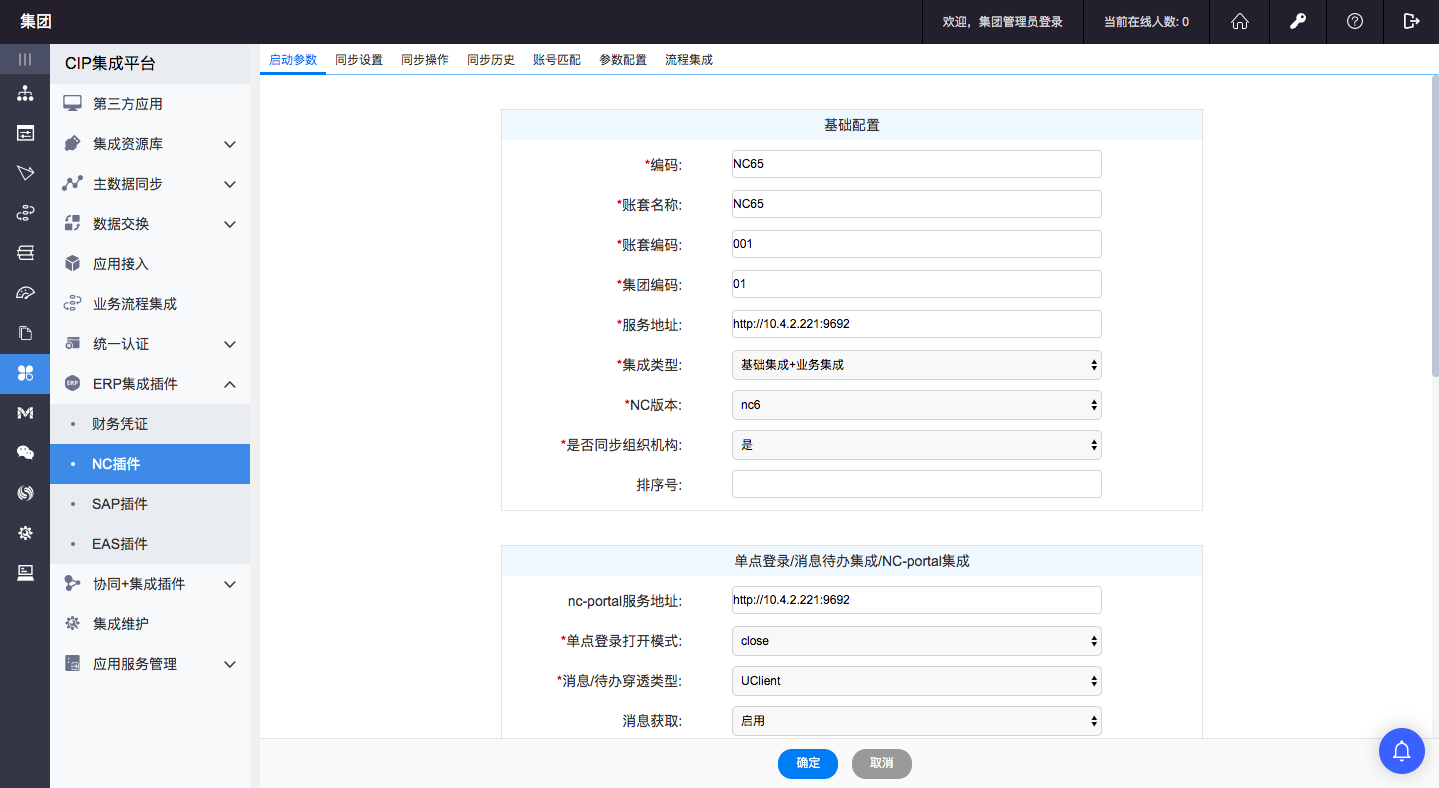Click the organization chart icon in left rail
Image resolution: width=1439 pixels, height=788 pixels.
25,94
